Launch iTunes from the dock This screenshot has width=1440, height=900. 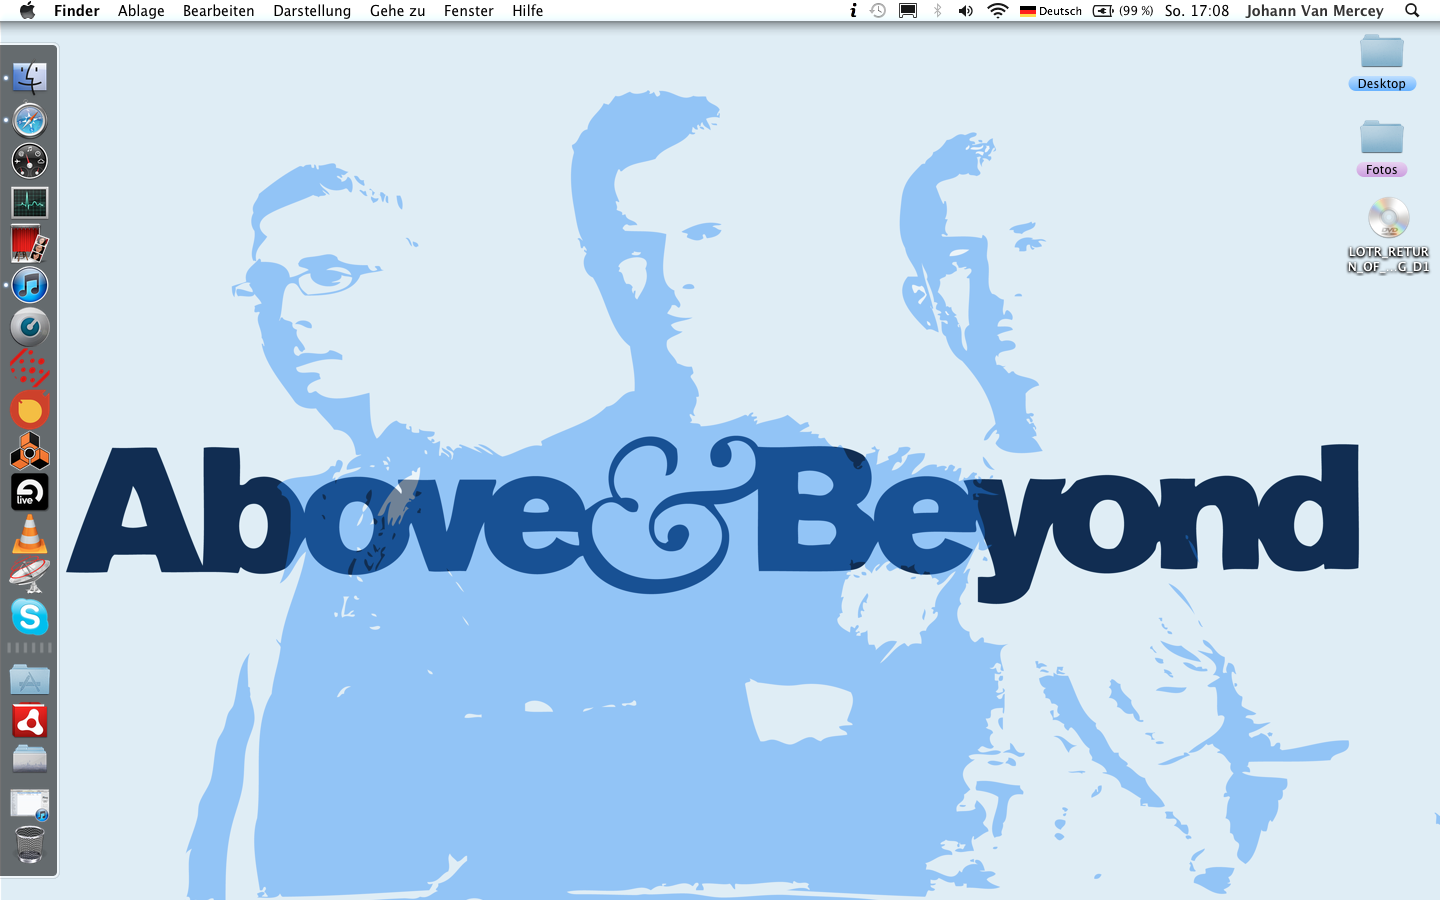point(29,285)
